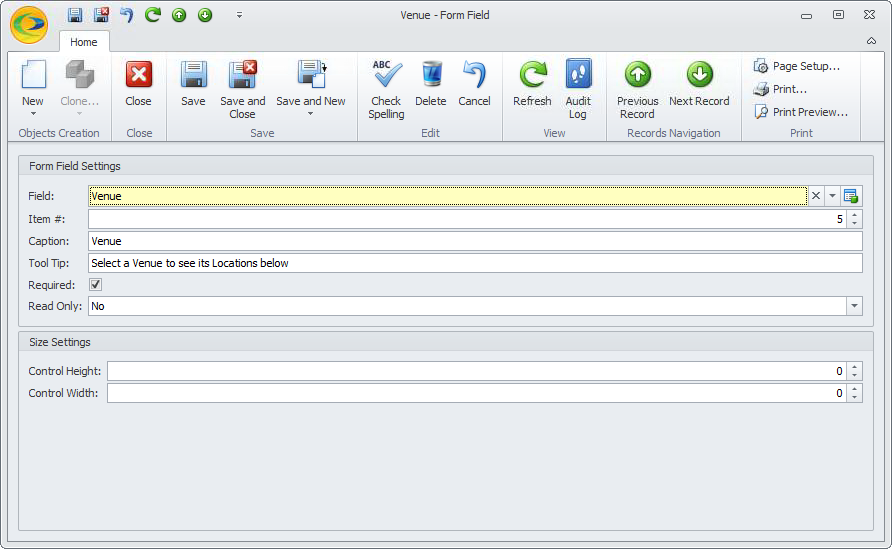
Task: Click into the Field lookup box
Action: tap(448, 196)
